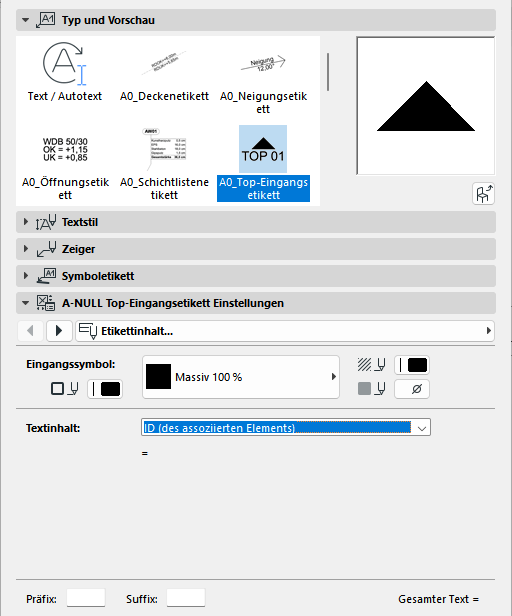Click the black Massiv fill preview square

[x=158, y=377]
